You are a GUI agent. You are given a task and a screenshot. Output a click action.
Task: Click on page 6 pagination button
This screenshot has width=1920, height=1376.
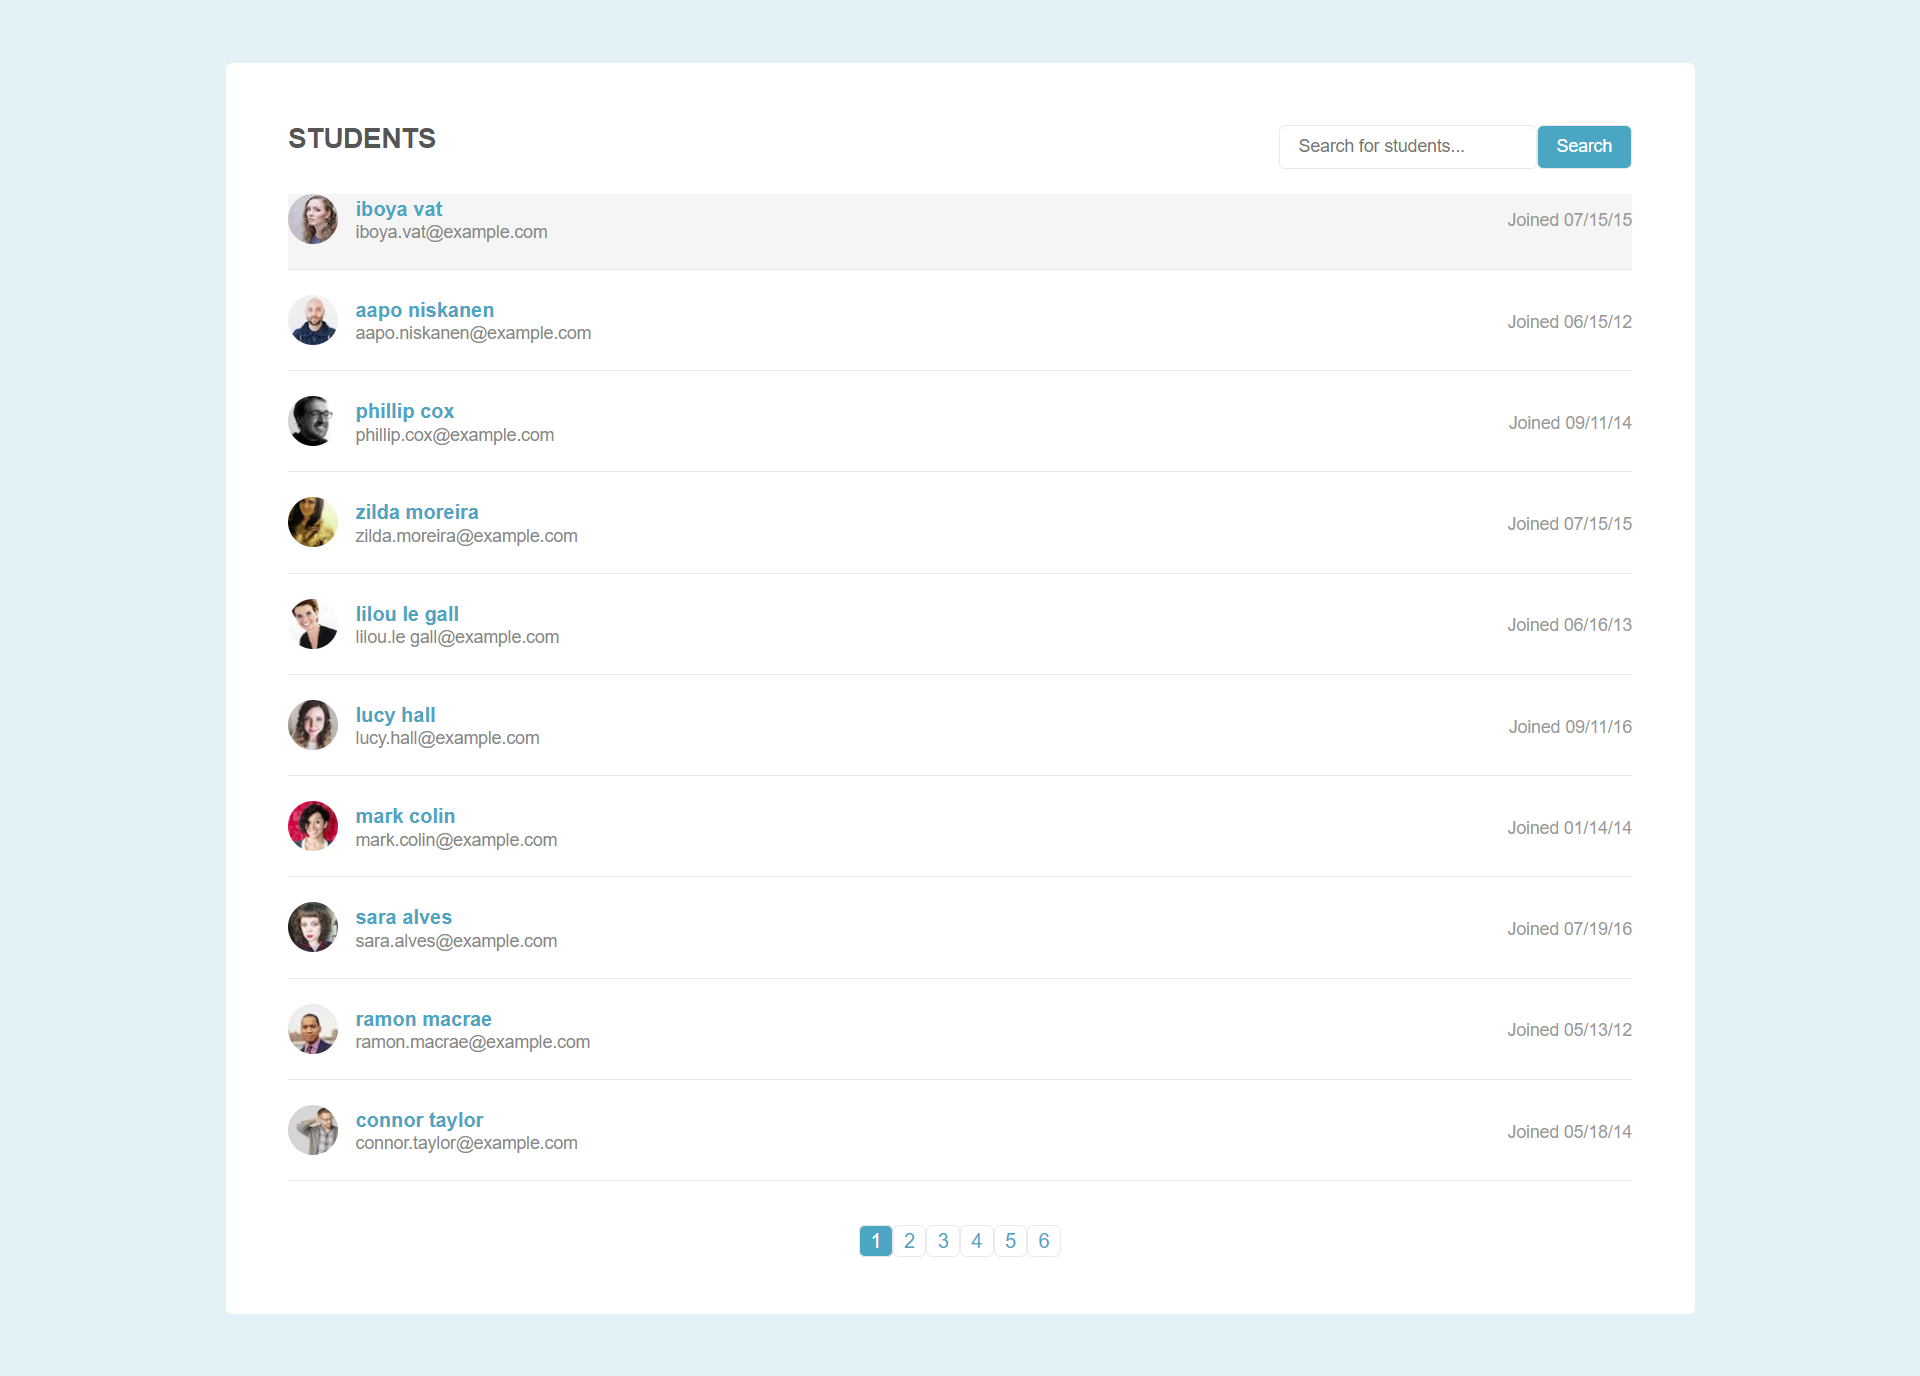1042,1240
